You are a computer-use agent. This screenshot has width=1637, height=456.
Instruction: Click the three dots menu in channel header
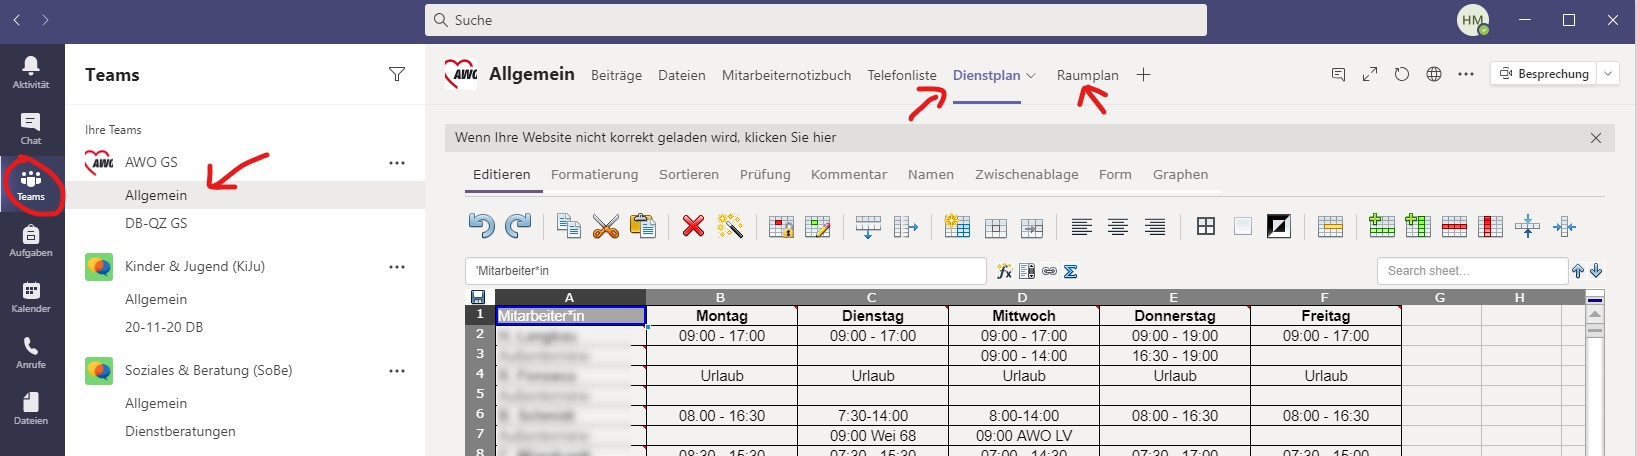1466,74
